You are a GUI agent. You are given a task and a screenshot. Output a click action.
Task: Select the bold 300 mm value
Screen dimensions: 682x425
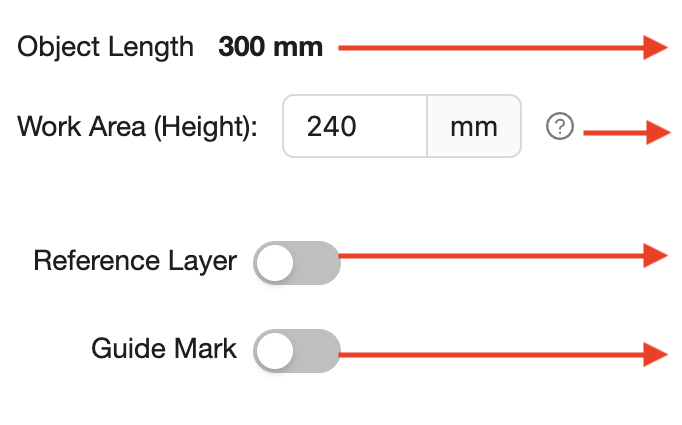pyautogui.click(x=271, y=47)
